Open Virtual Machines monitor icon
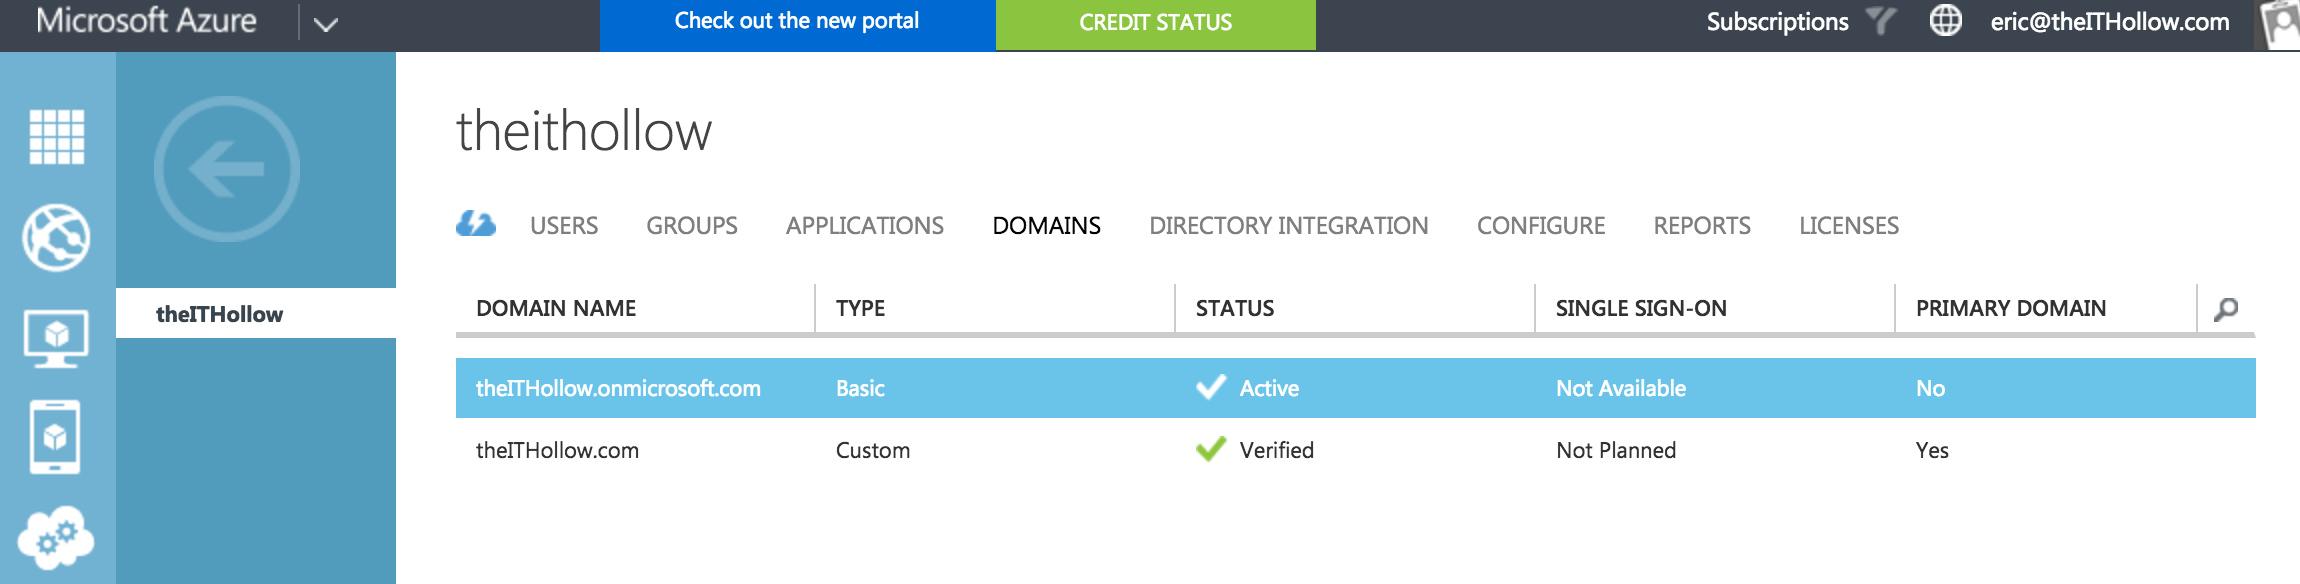Viewport: 2300px width, 584px height. coord(57,338)
